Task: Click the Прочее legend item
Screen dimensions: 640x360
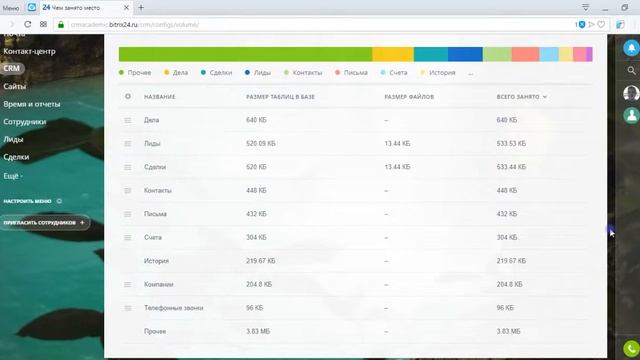Action: tap(135, 73)
